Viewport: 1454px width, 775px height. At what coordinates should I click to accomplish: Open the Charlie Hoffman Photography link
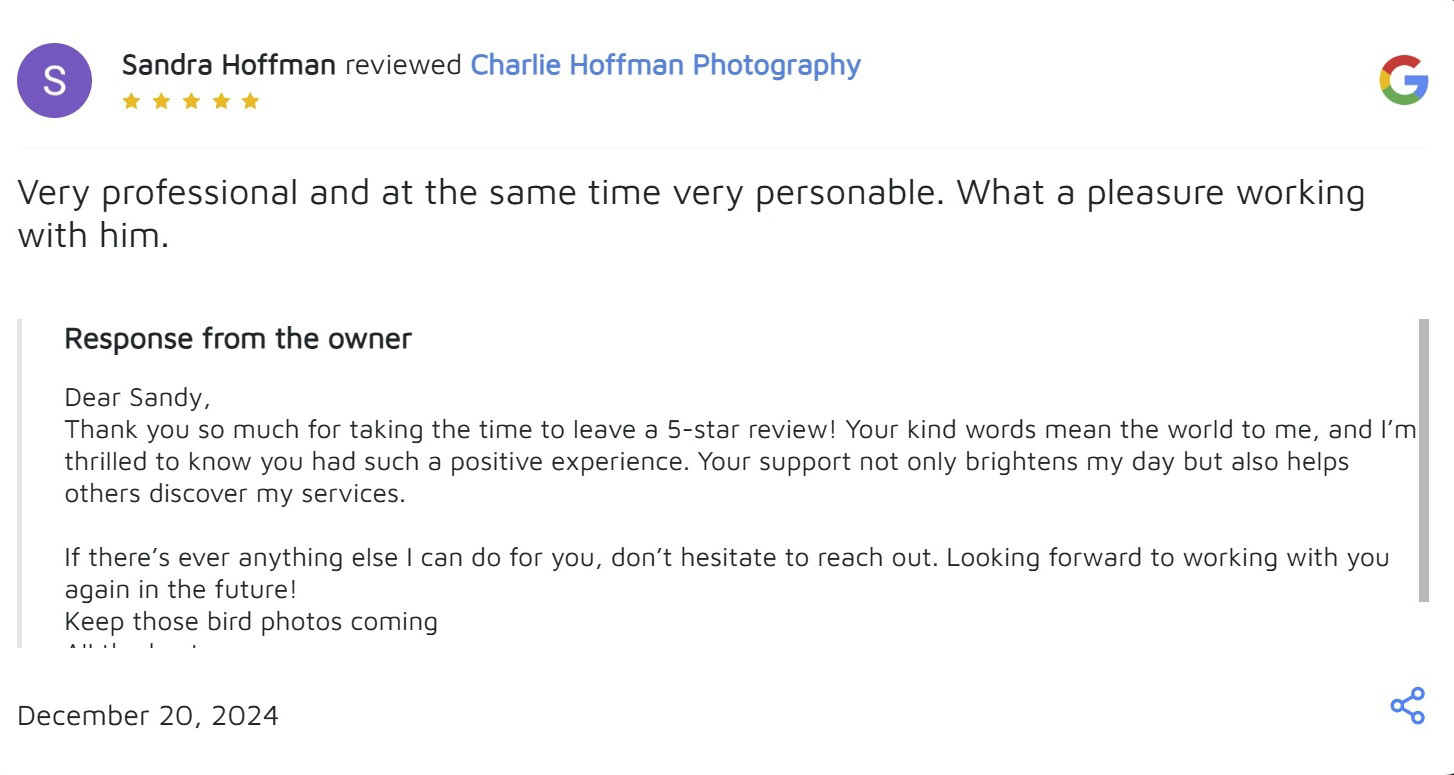pos(665,65)
